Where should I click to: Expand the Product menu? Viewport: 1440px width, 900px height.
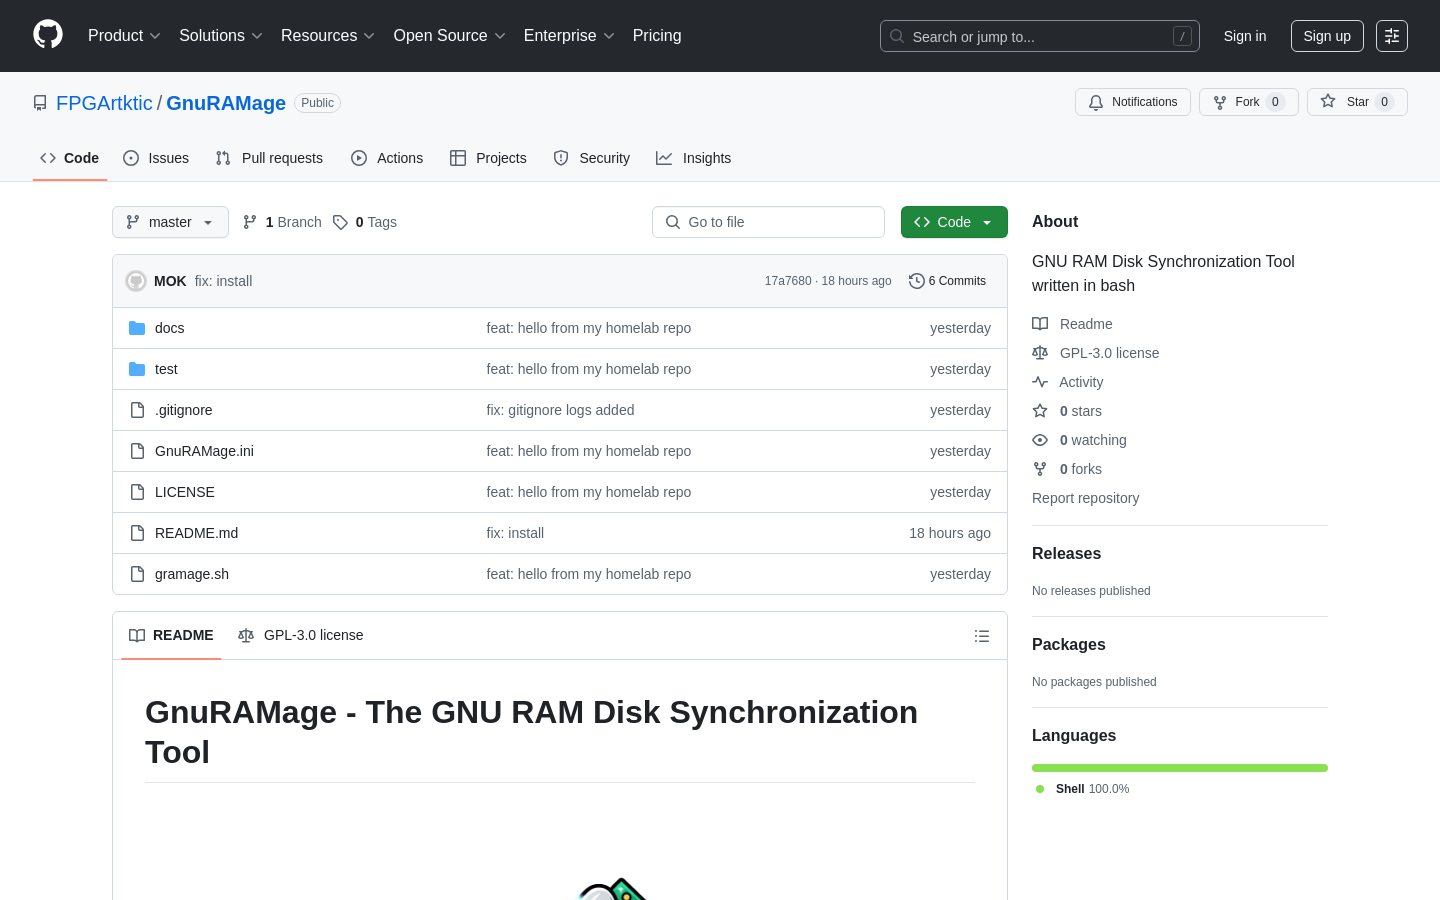click(124, 36)
